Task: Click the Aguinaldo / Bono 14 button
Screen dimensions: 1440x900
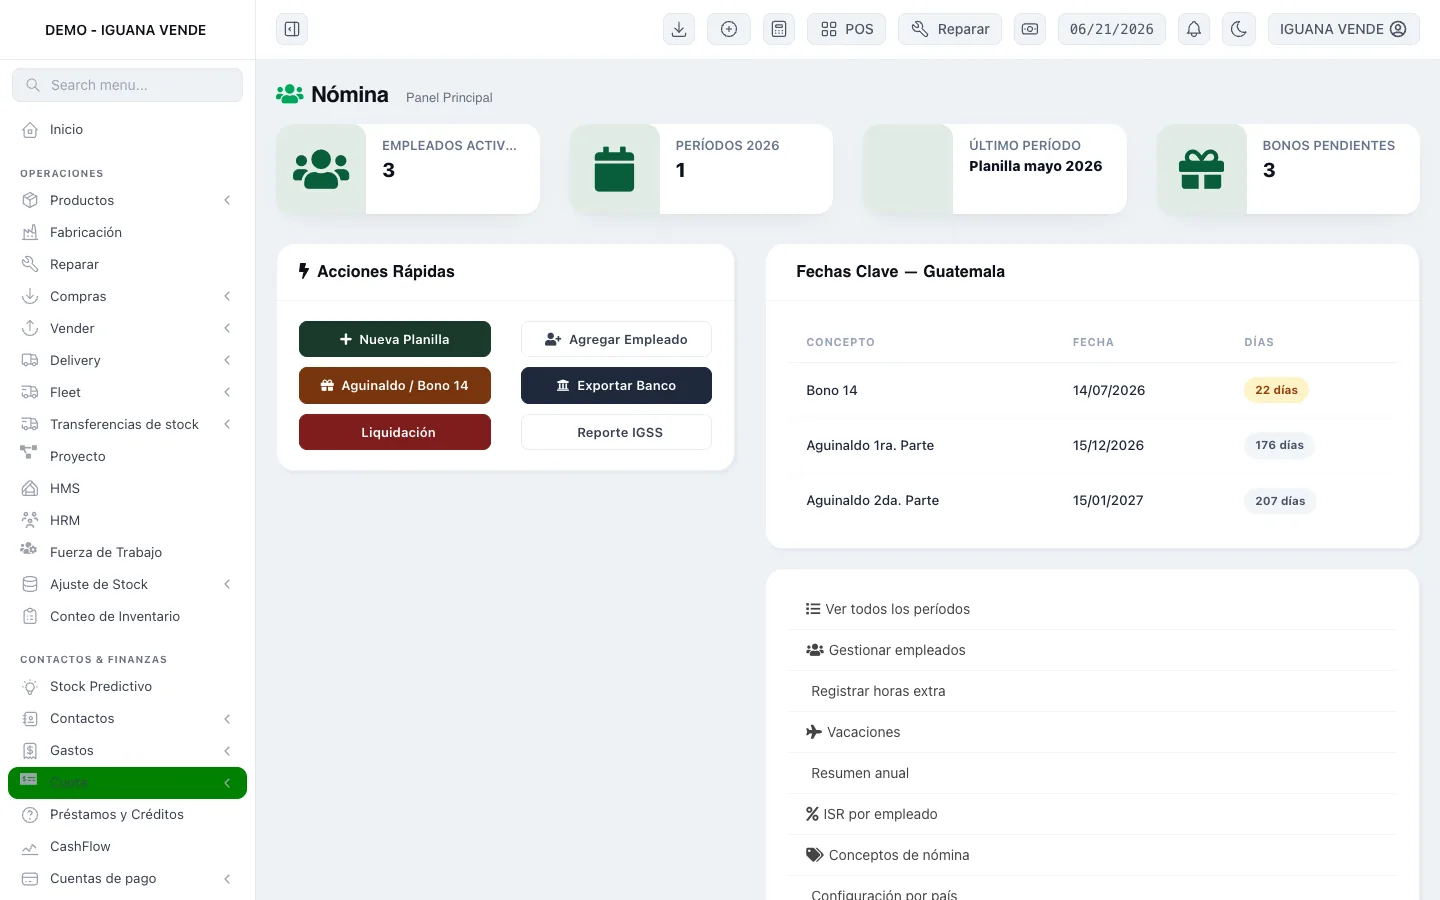Action: [x=395, y=385]
